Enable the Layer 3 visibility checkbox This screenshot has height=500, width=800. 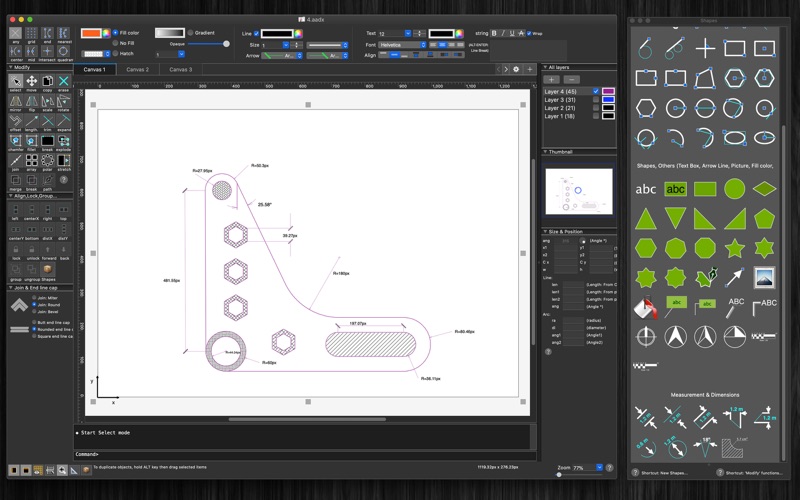(595, 99)
